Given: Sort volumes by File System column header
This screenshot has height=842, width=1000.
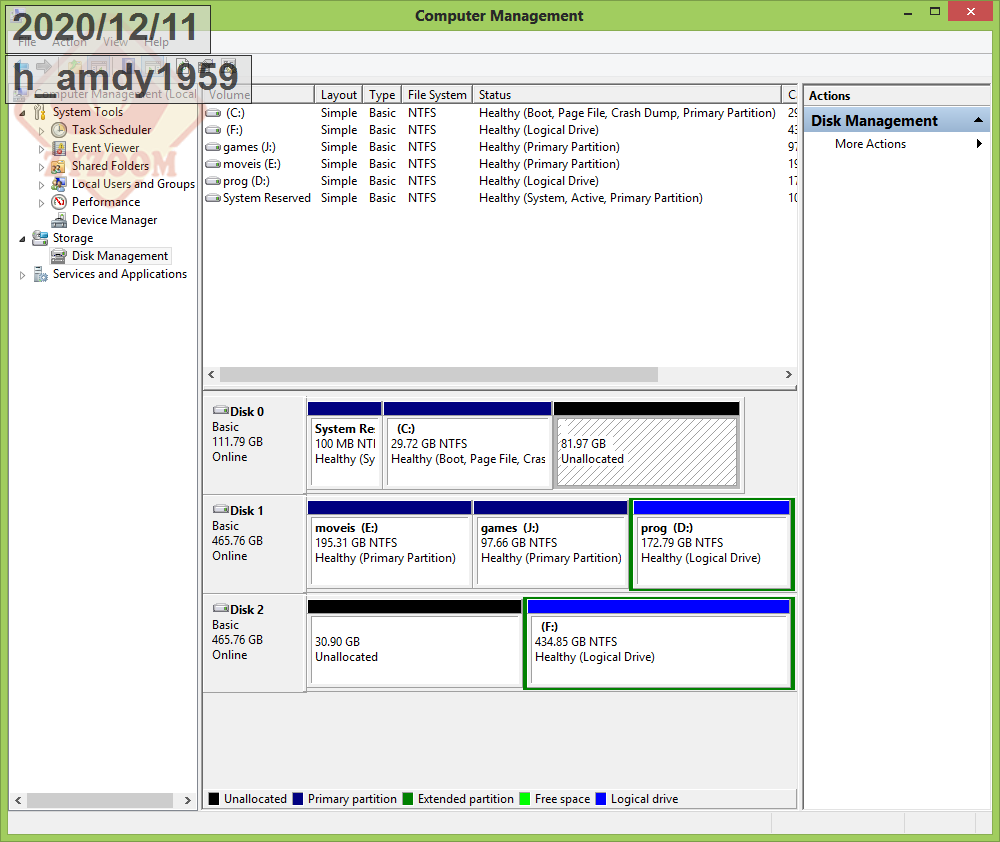Looking at the screenshot, I should [x=437, y=94].
